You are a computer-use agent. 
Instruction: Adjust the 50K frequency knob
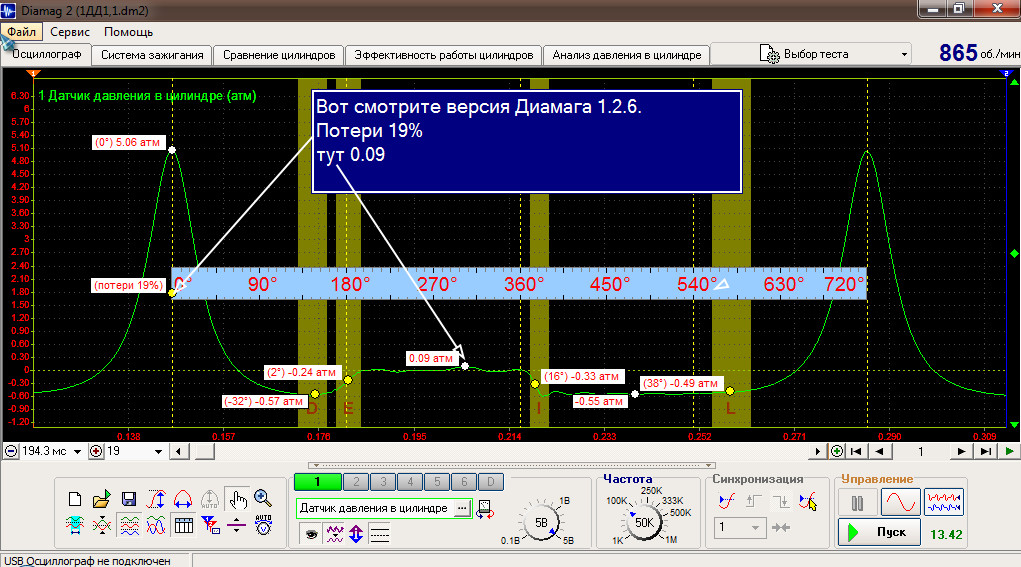tap(644, 522)
